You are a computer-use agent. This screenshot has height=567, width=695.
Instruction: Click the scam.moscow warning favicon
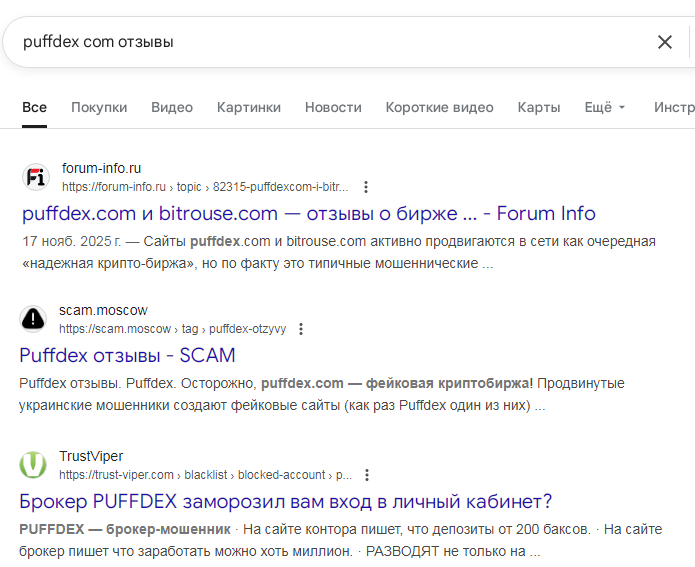click(x=33, y=319)
